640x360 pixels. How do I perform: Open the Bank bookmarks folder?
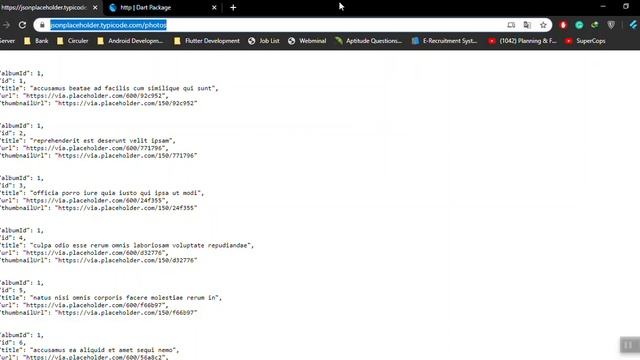click(36, 41)
